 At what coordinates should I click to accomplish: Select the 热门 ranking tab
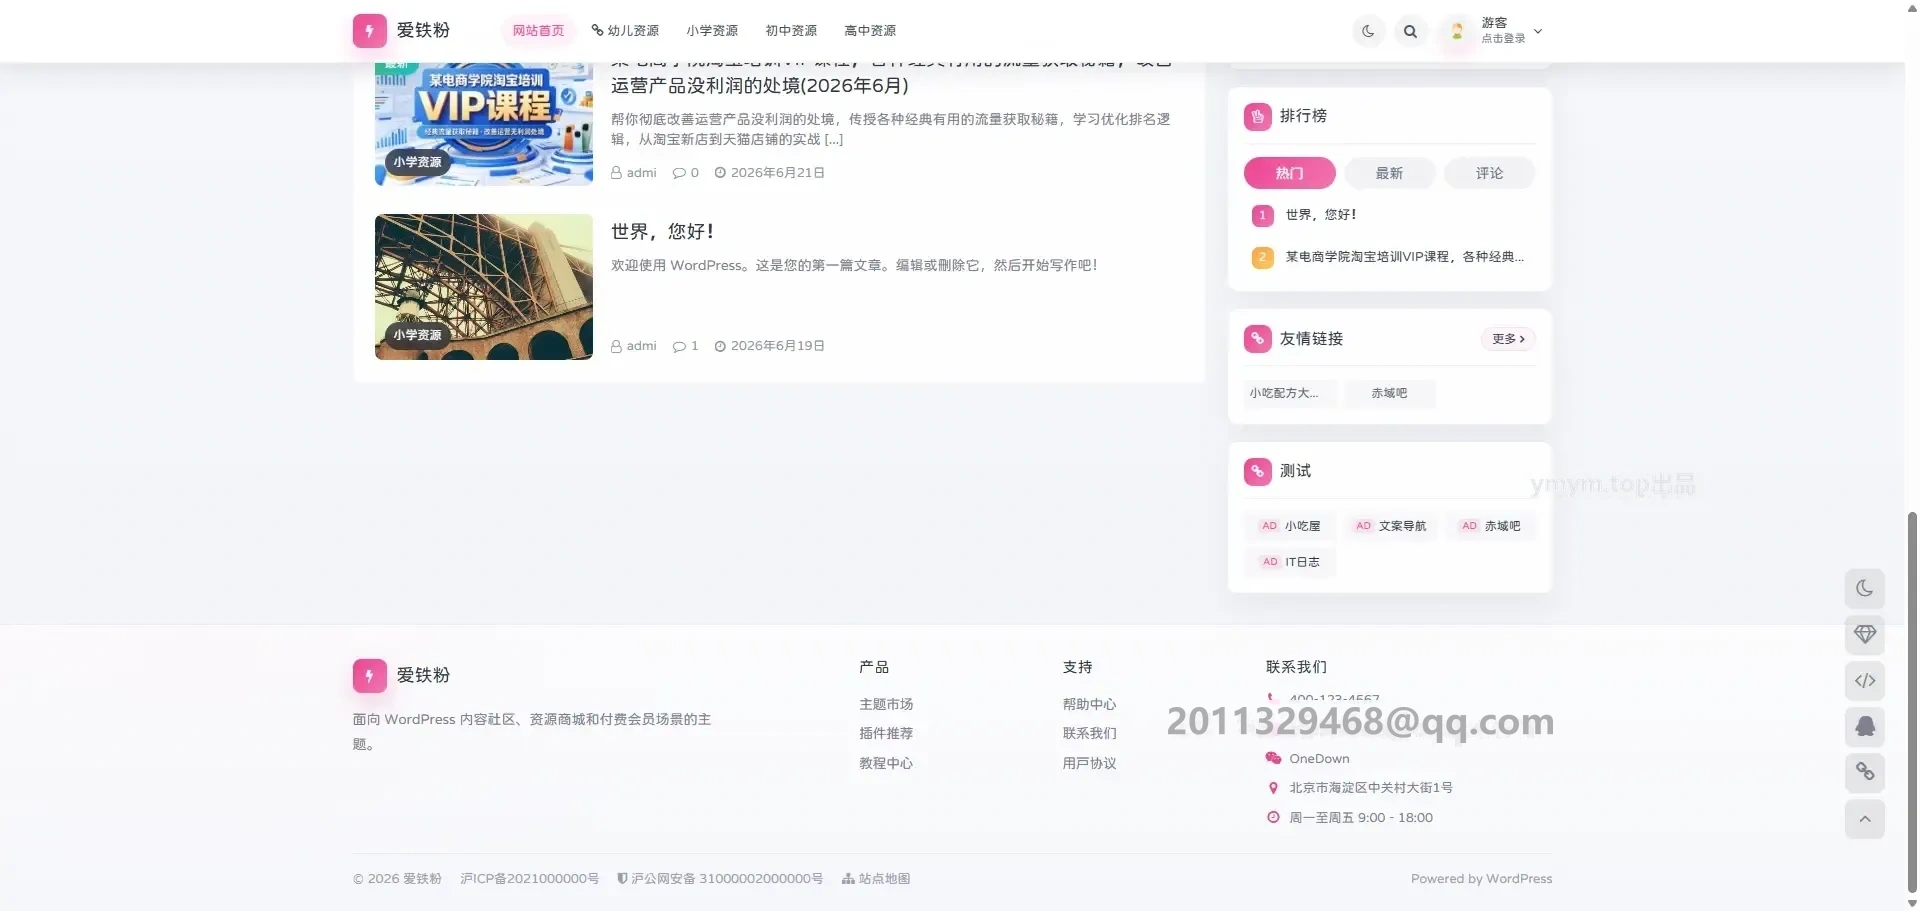click(x=1290, y=173)
